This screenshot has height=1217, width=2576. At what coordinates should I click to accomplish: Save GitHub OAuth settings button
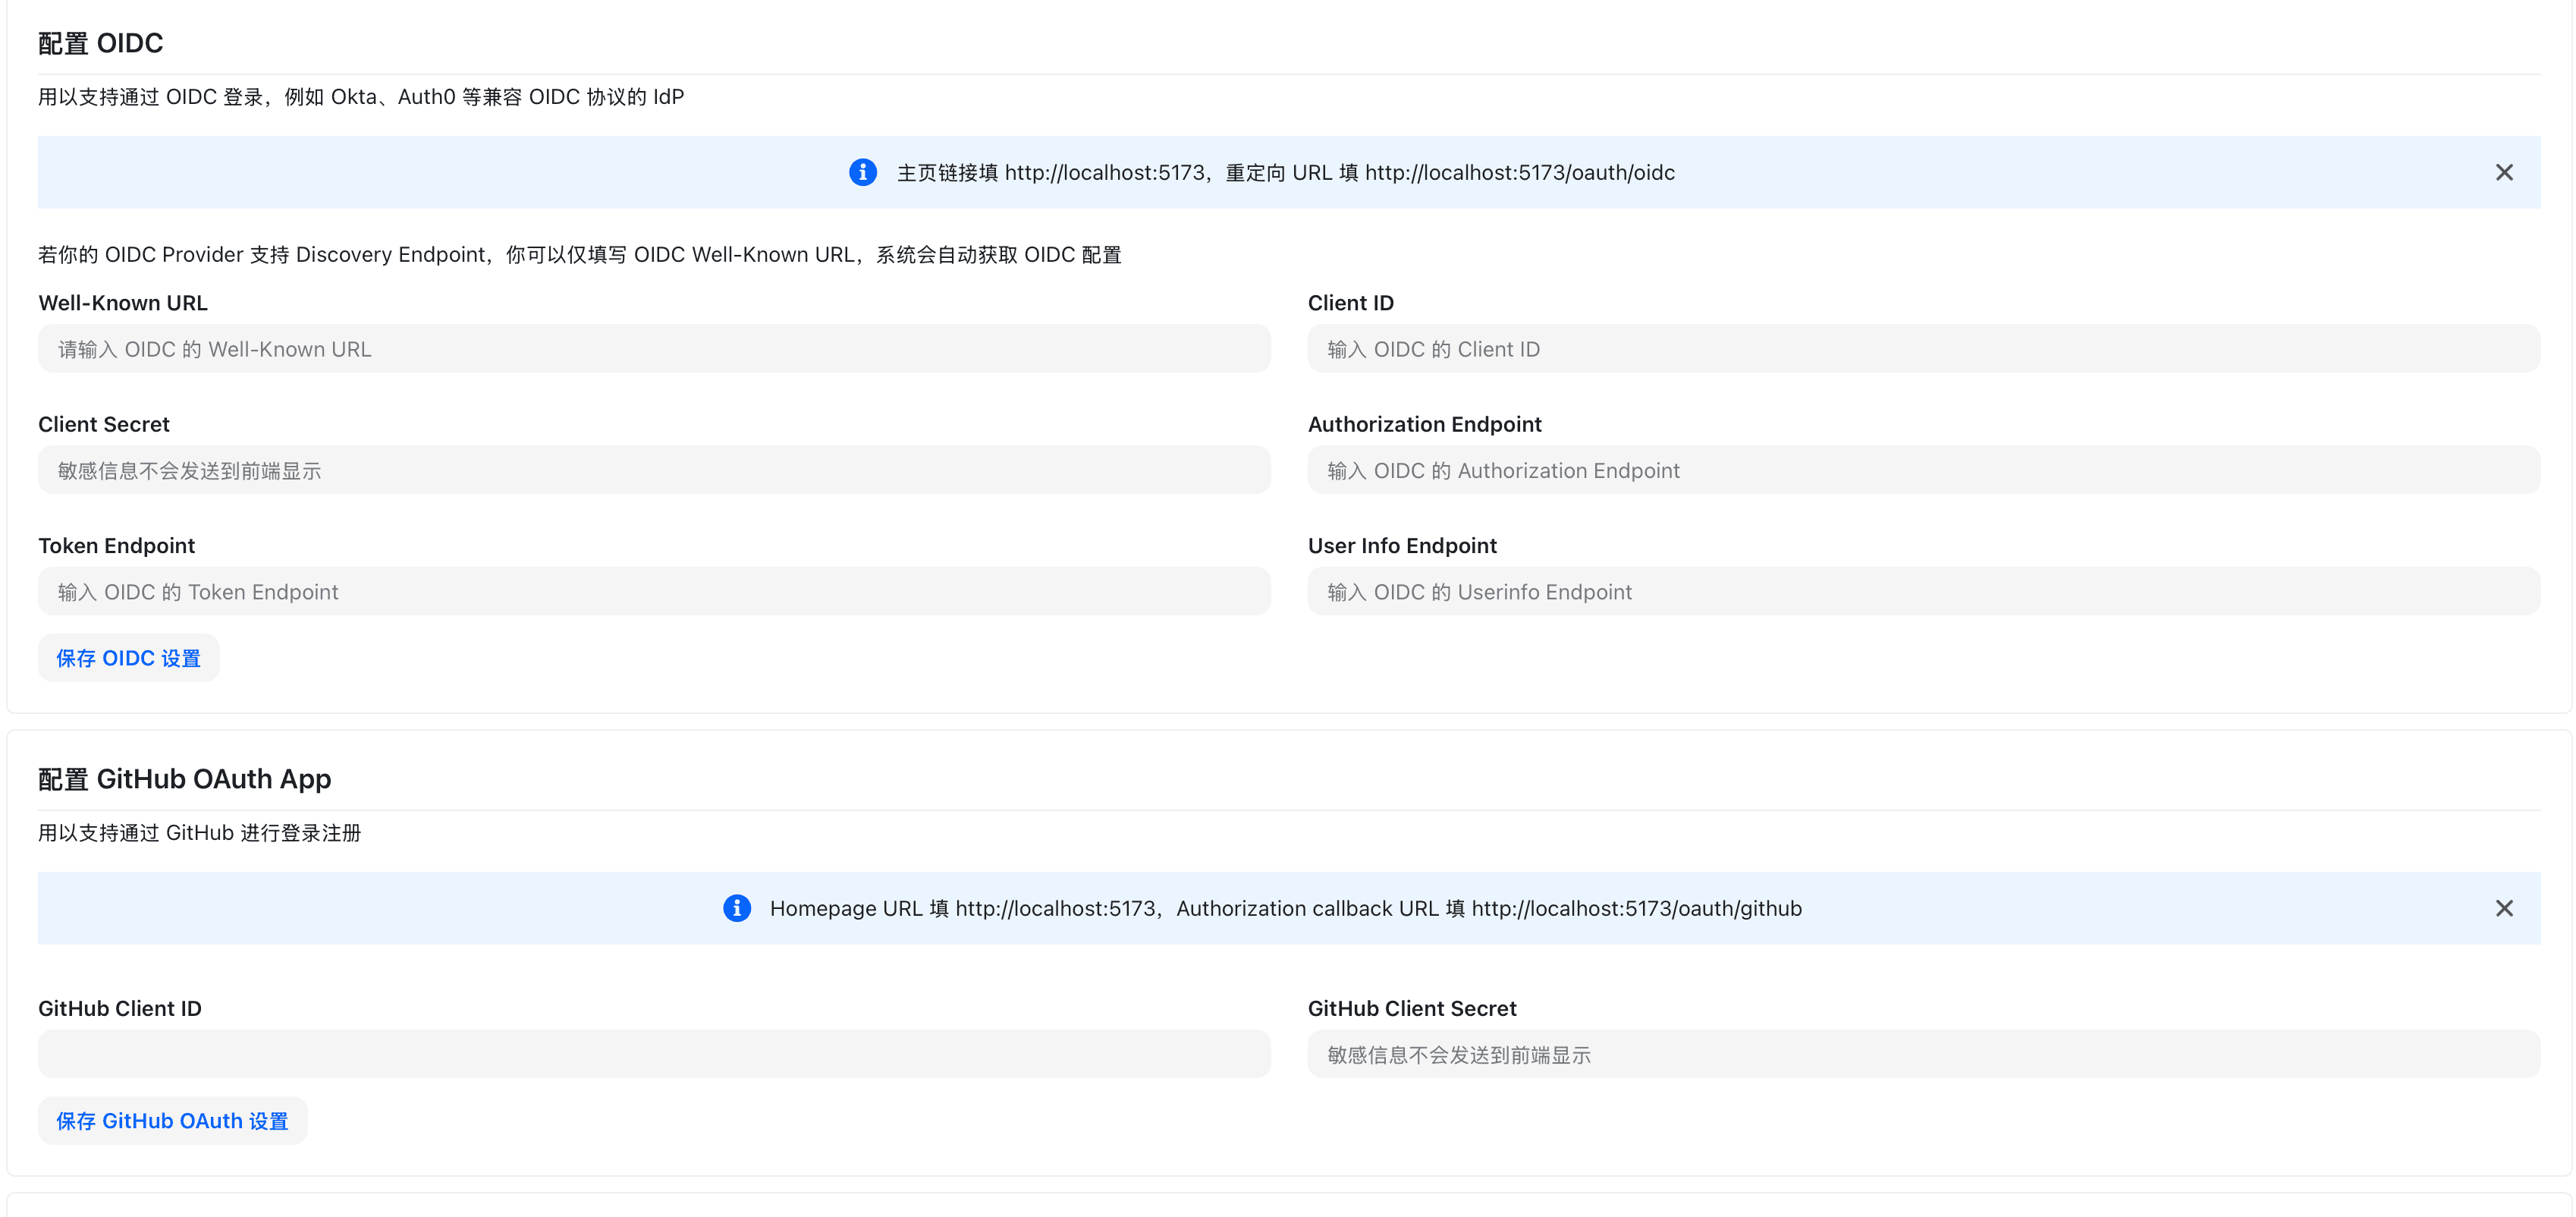point(172,1121)
